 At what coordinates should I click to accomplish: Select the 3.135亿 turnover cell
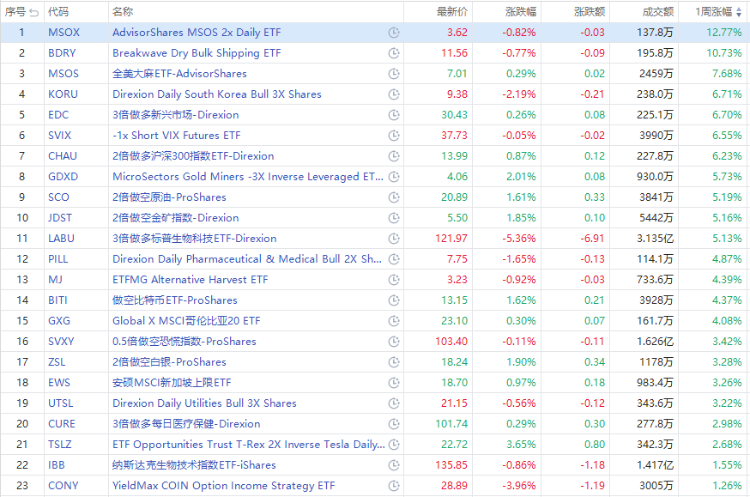coord(655,238)
